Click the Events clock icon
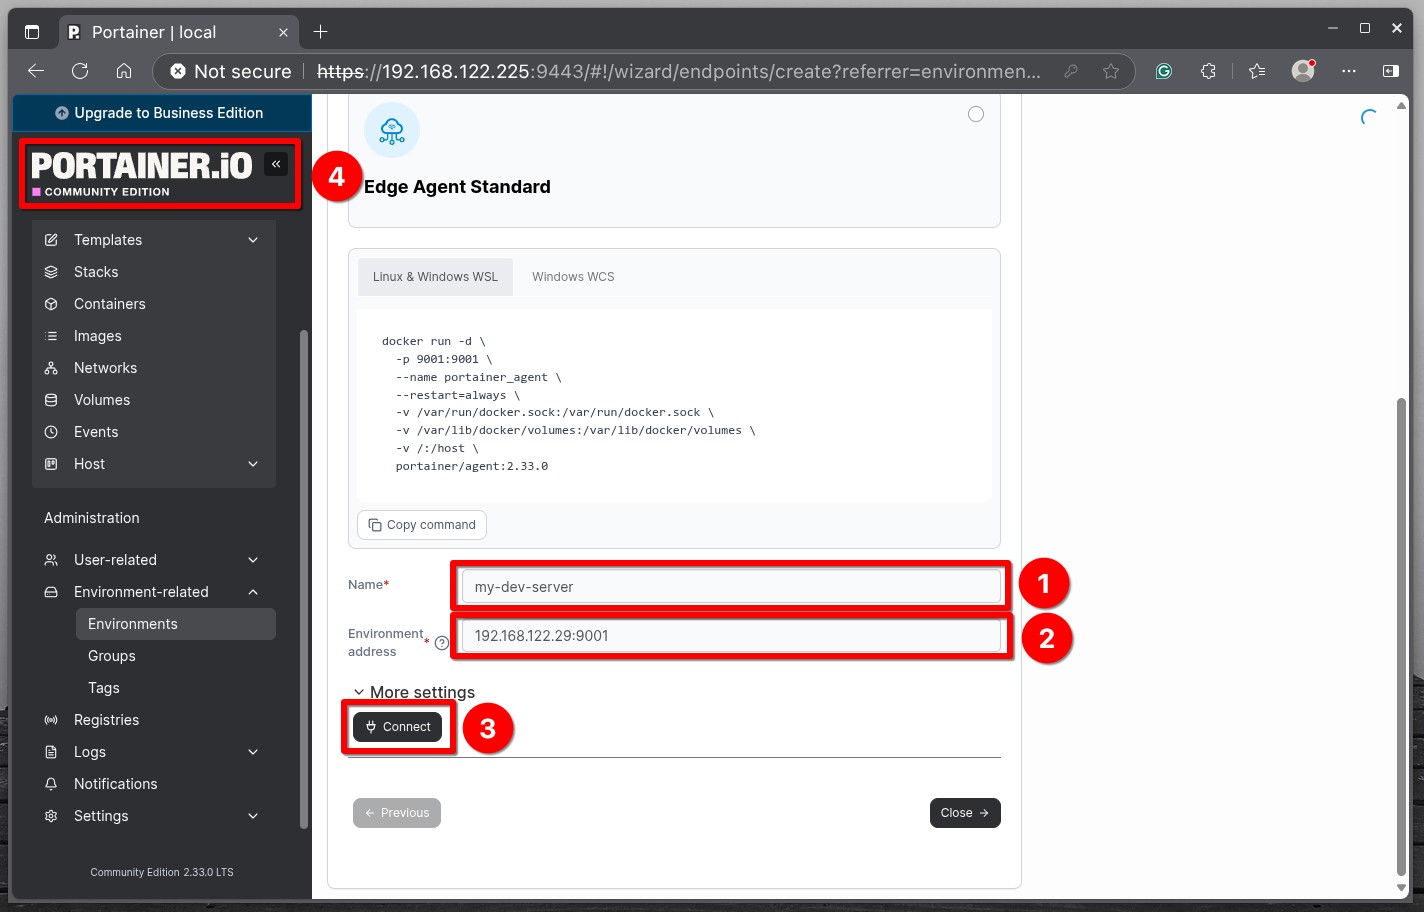The width and height of the screenshot is (1424, 912). (x=51, y=432)
